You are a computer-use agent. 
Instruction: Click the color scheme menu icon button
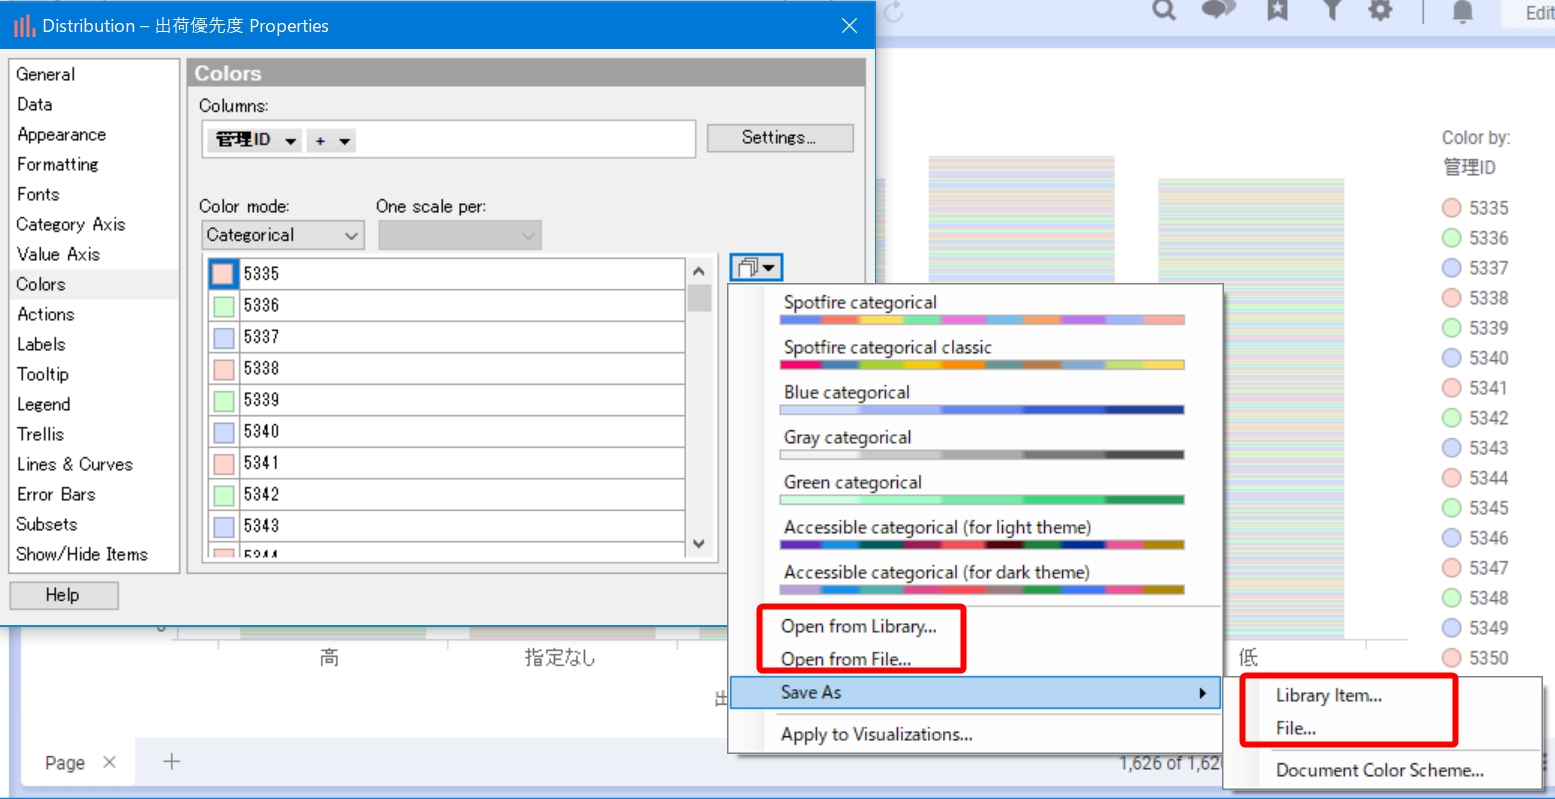tap(756, 267)
